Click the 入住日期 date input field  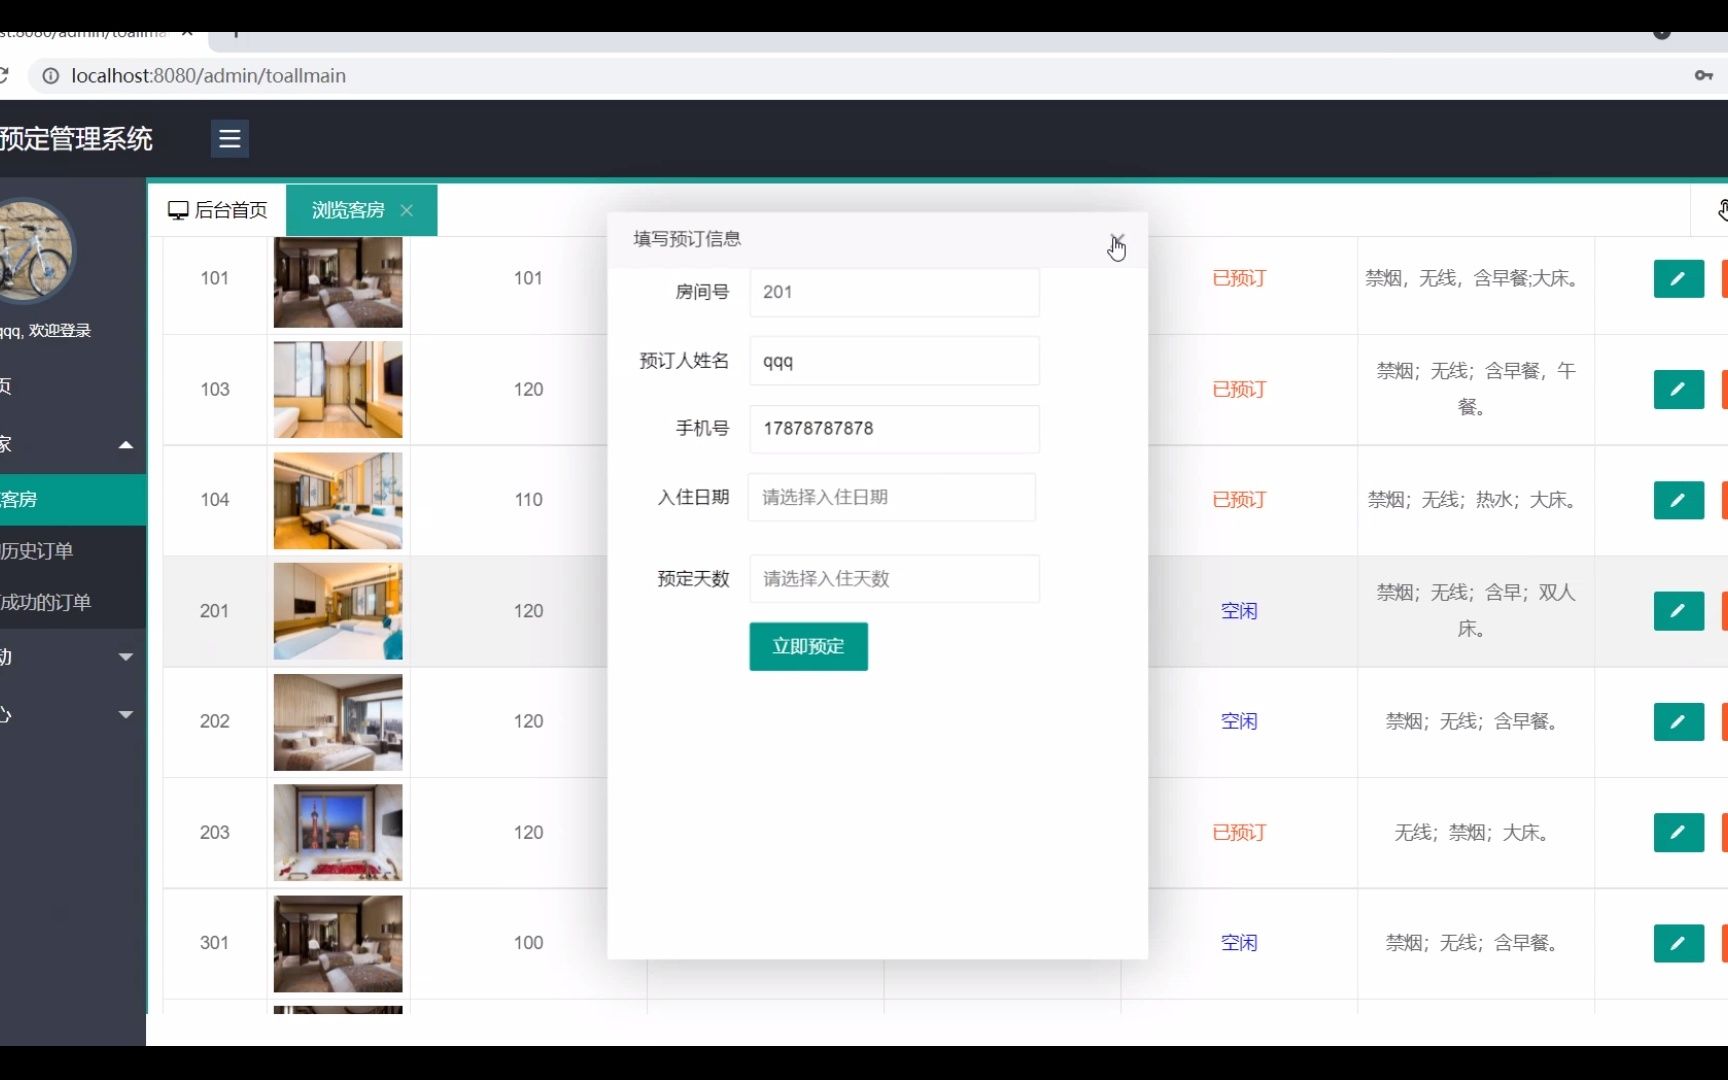click(891, 497)
